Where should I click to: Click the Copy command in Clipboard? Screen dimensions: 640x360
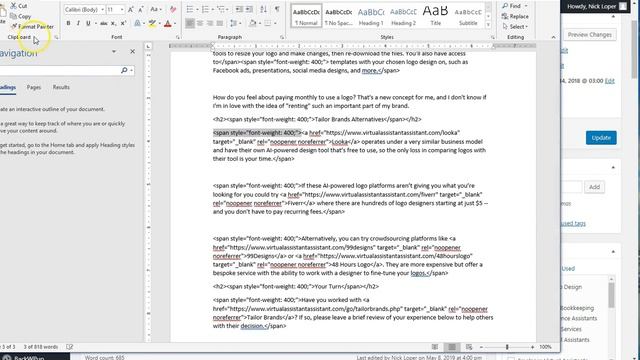coord(20,16)
